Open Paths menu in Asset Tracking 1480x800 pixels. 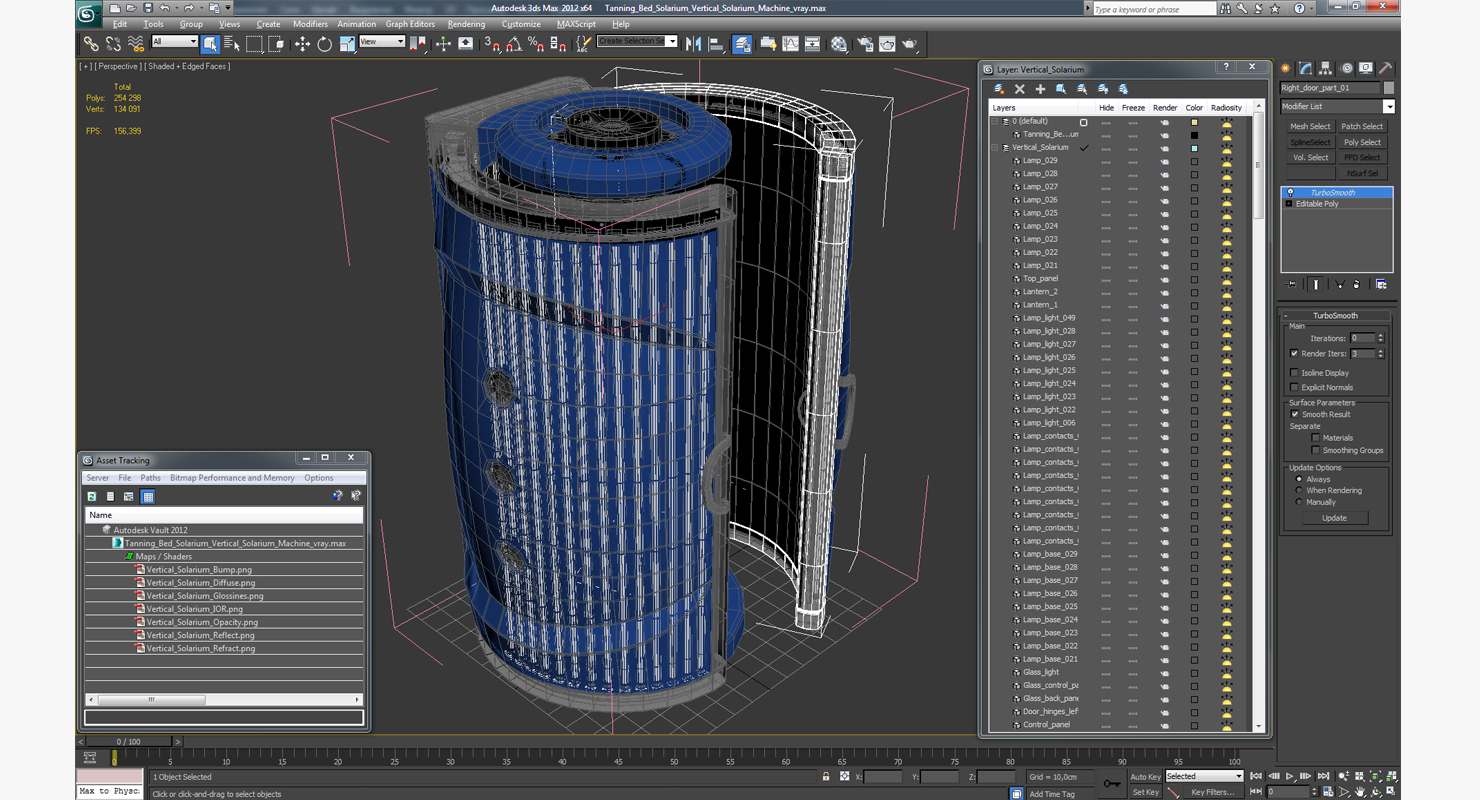click(150, 478)
